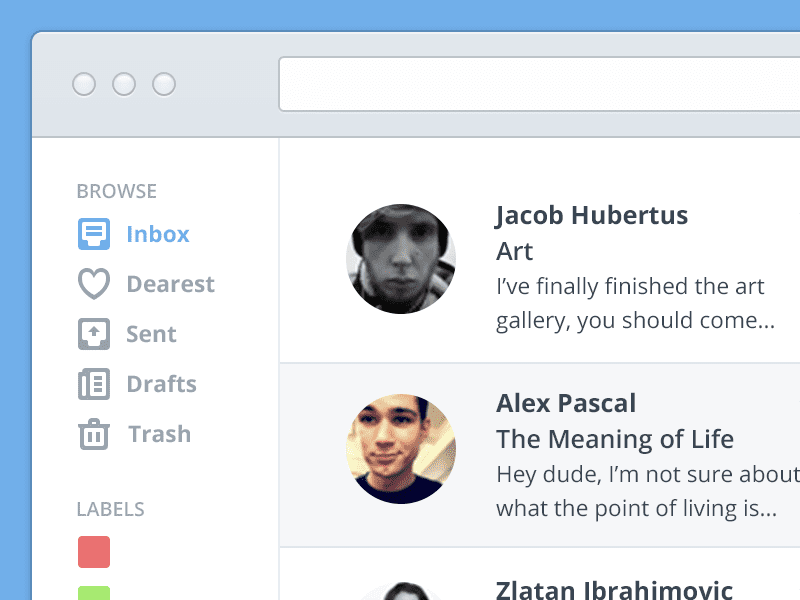The height and width of the screenshot is (600, 800).
Task: Click the Dearest heart icon
Action: point(94,283)
